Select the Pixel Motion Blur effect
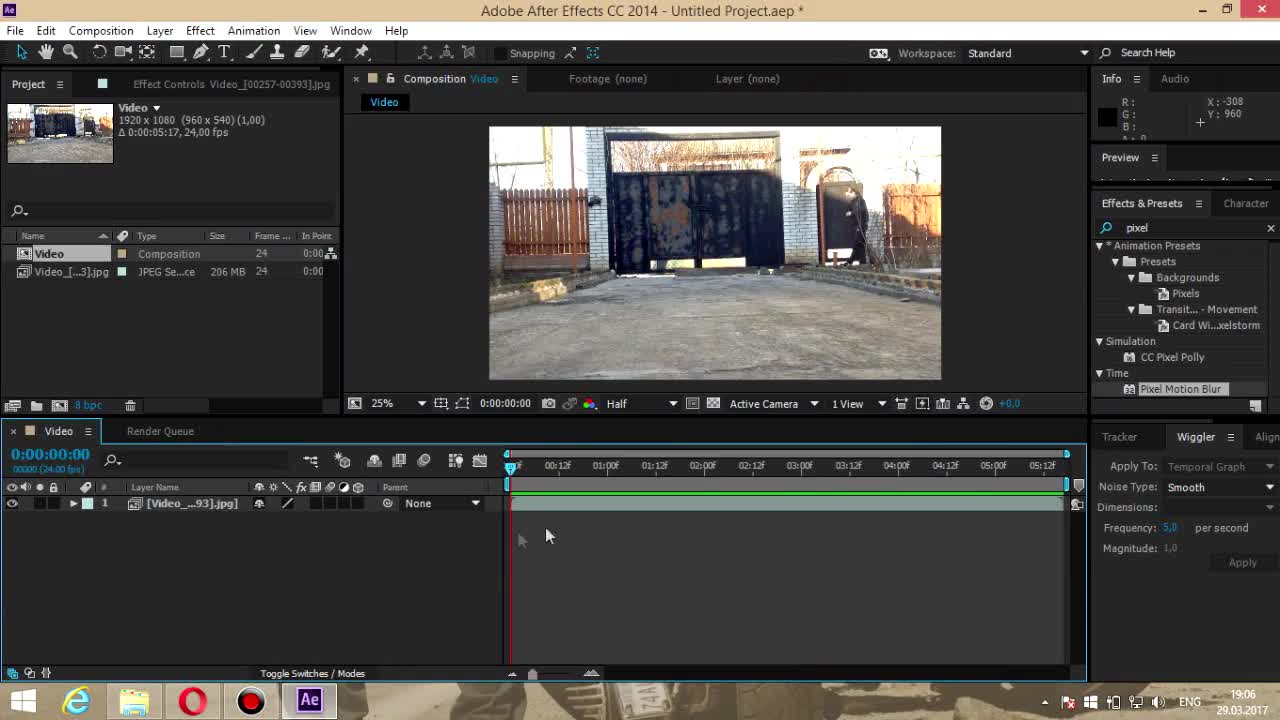Screen dimensions: 1280x720 click(1180, 389)
